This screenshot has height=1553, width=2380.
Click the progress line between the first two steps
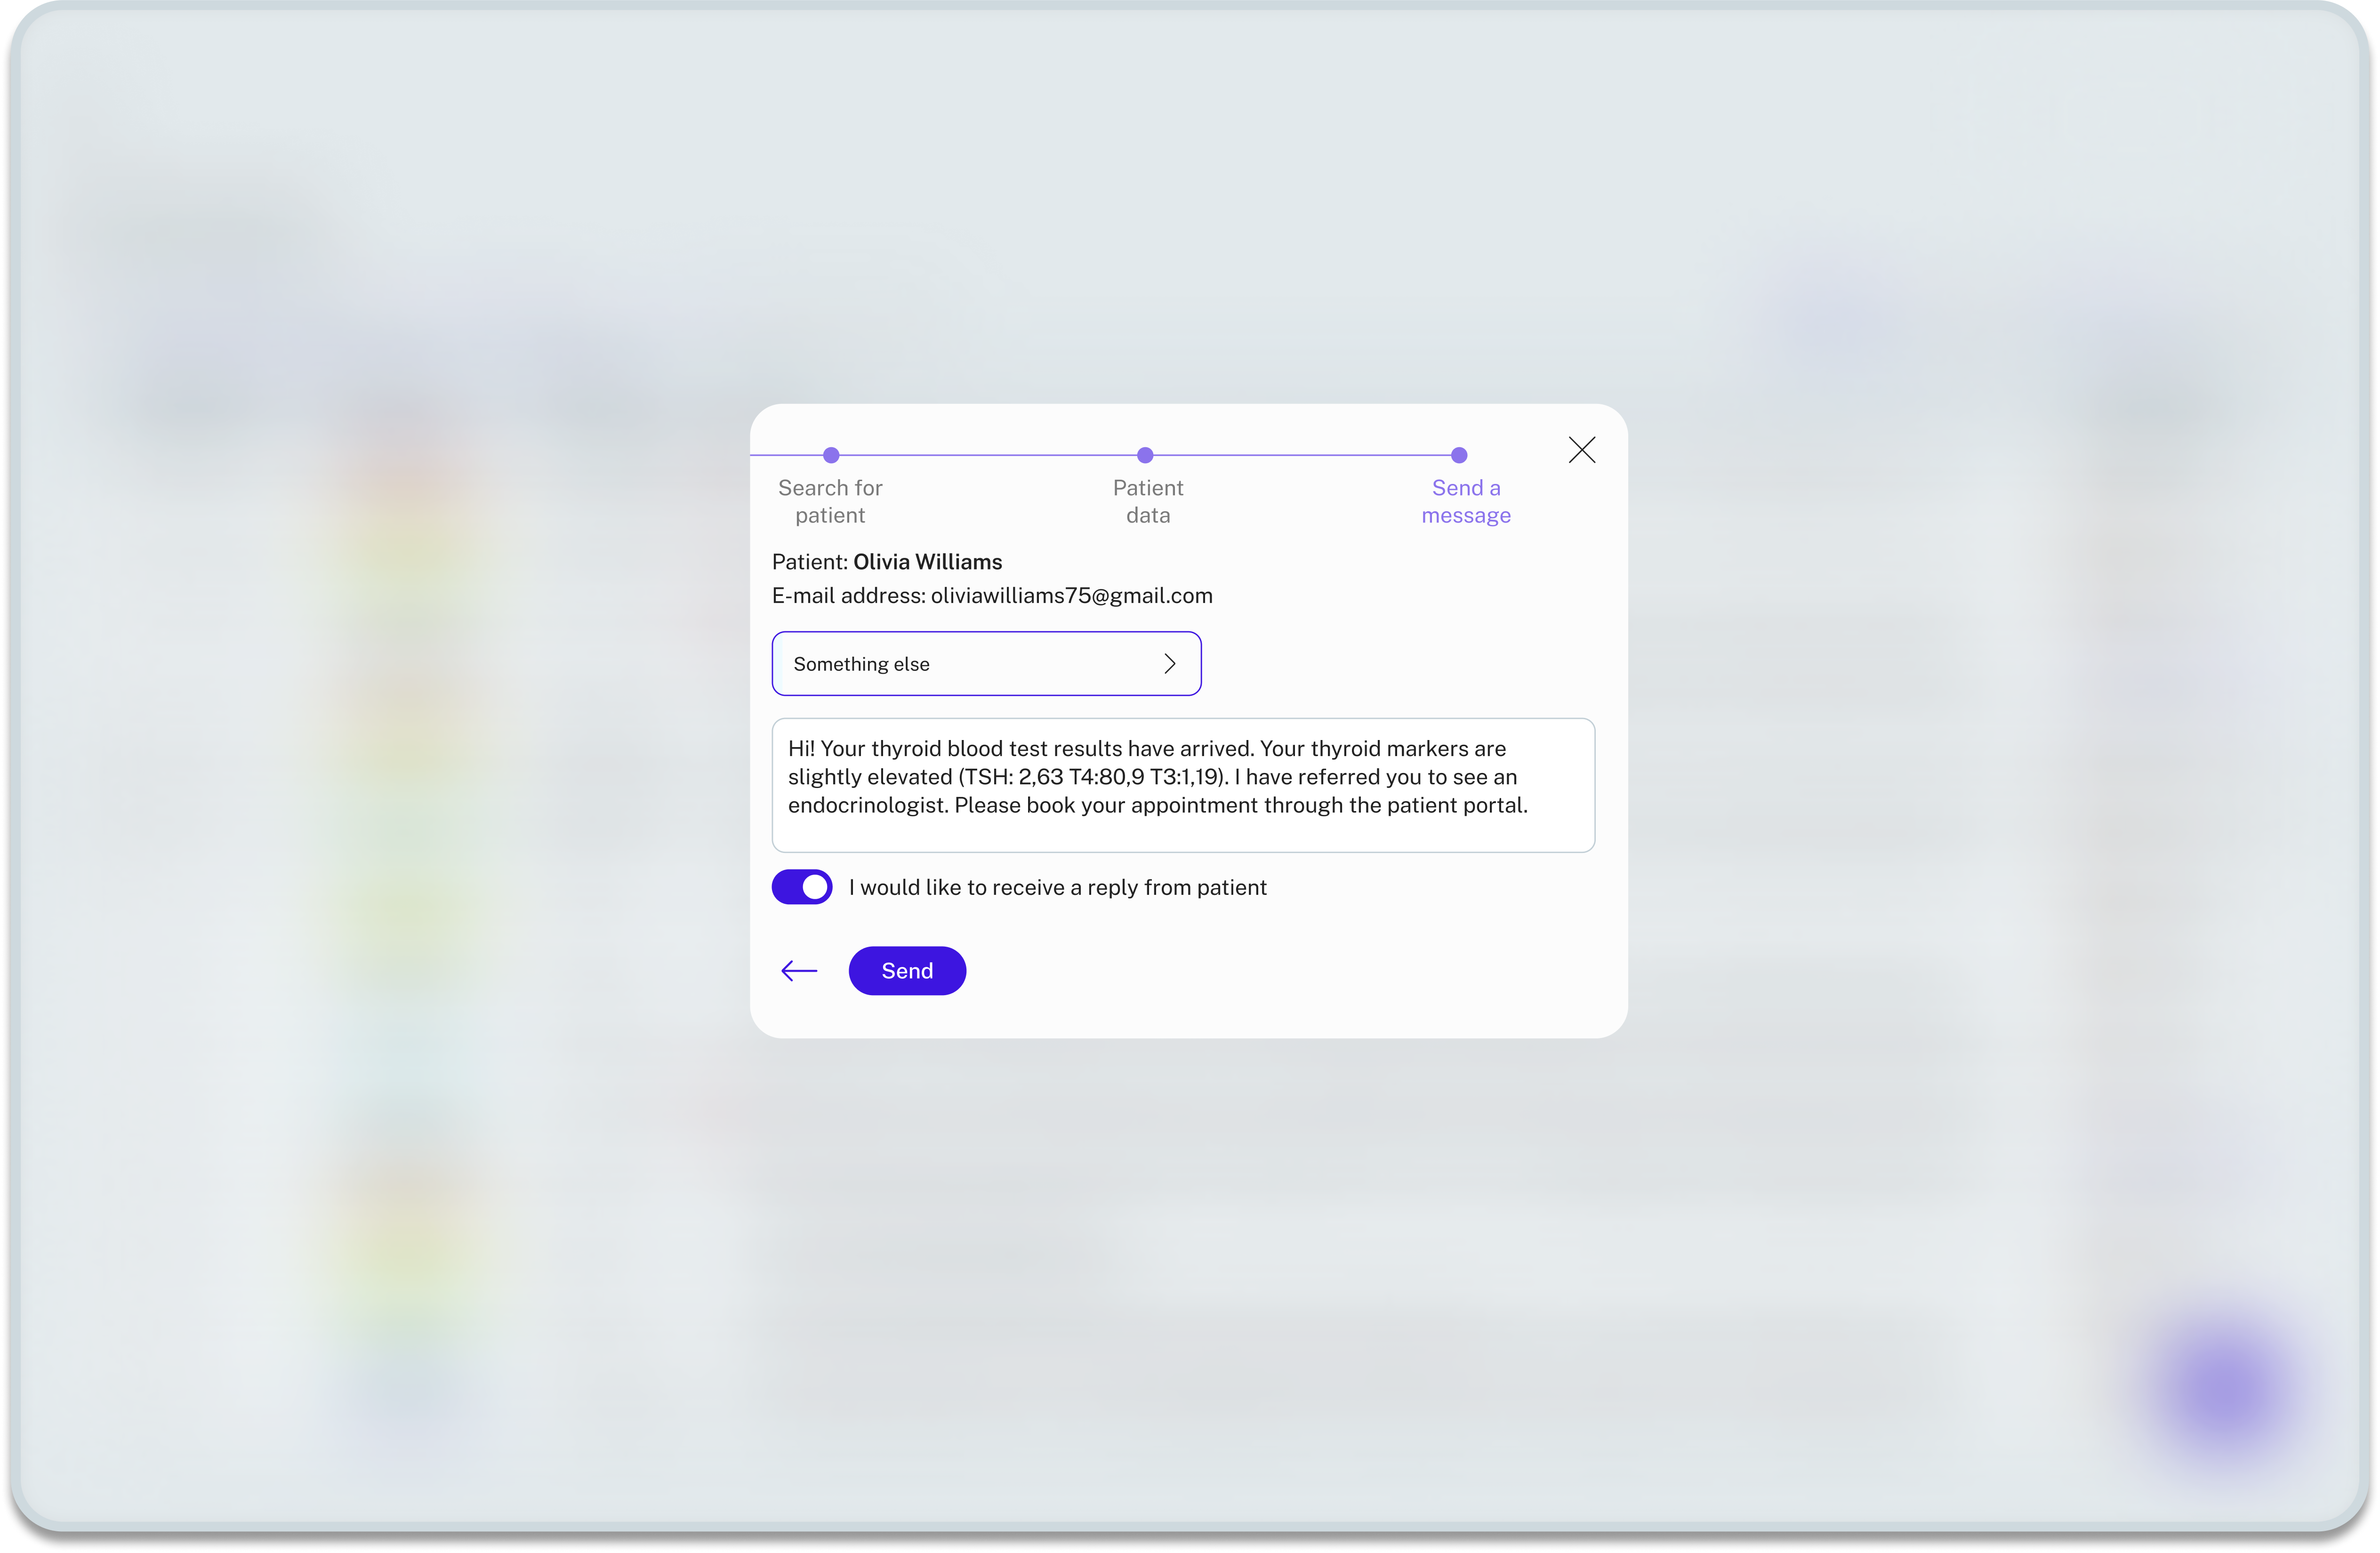pyautogui.click(x=988, y=455)
